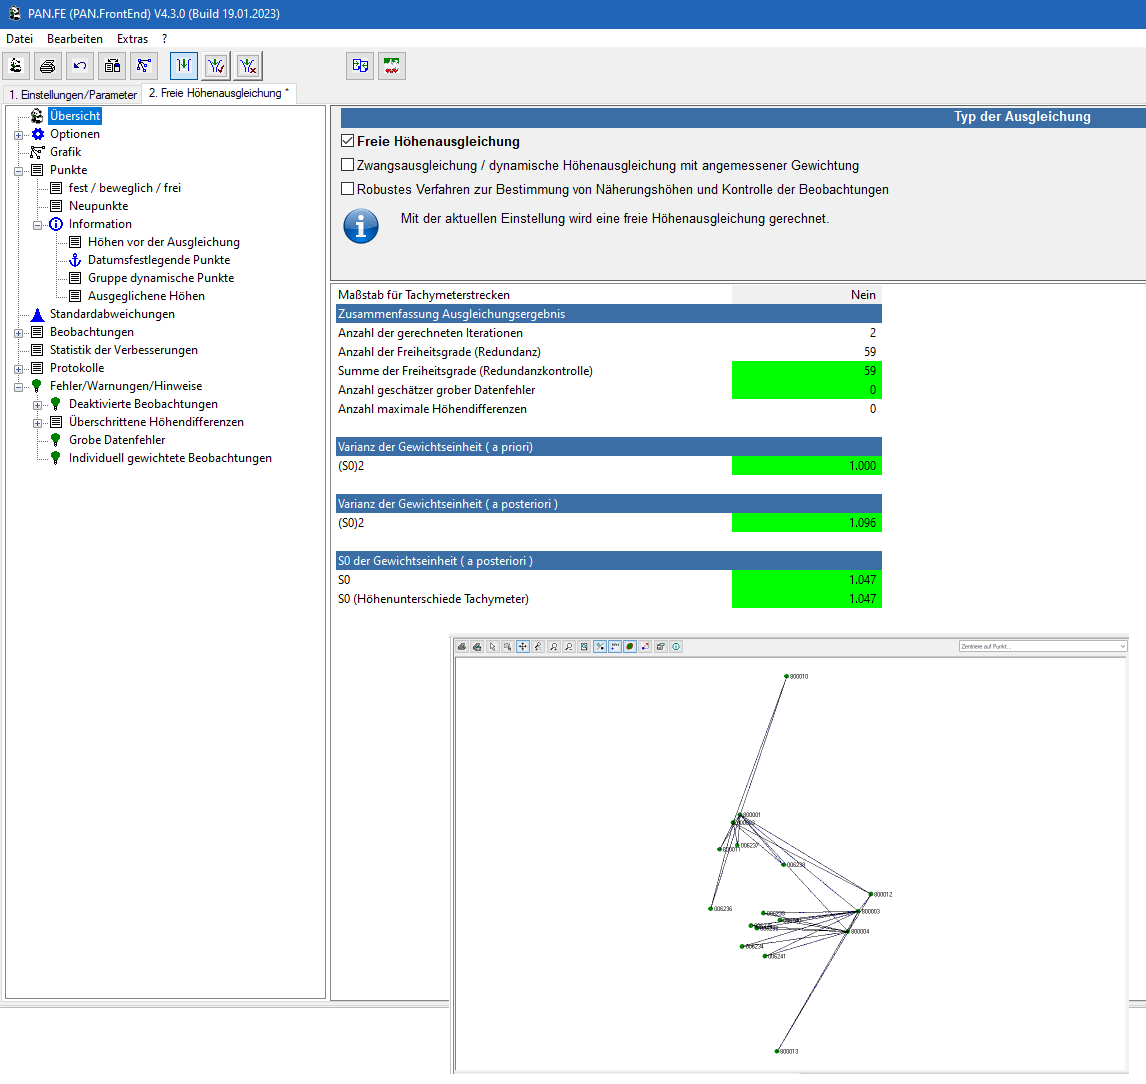The image size is (1146, 1084).
Task: Expand the Optionen tree node
Action: 19,135
